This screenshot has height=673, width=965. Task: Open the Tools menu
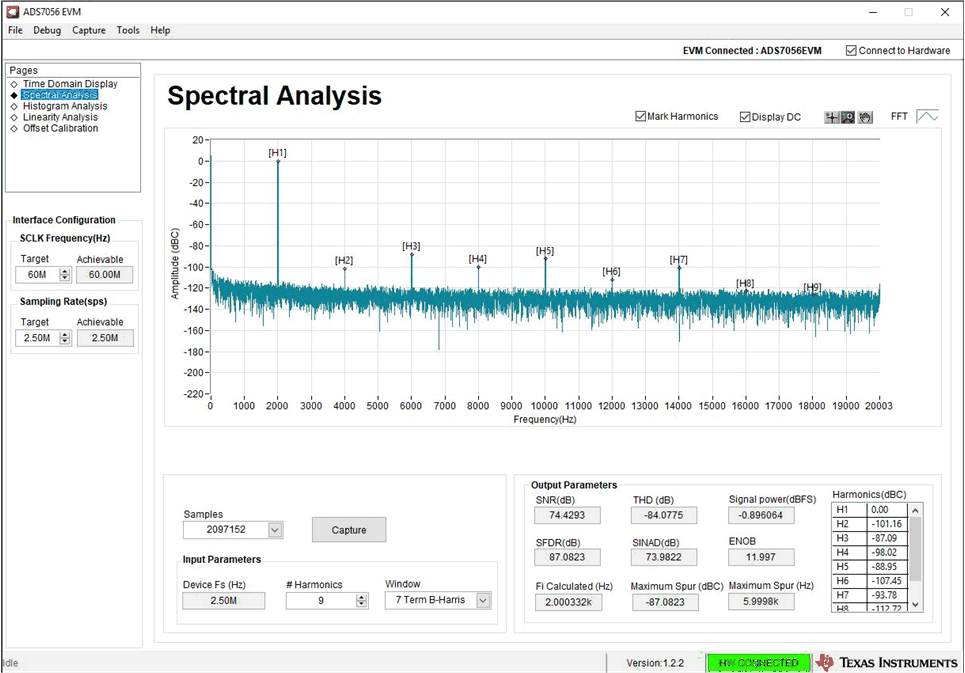coord(128,30)
